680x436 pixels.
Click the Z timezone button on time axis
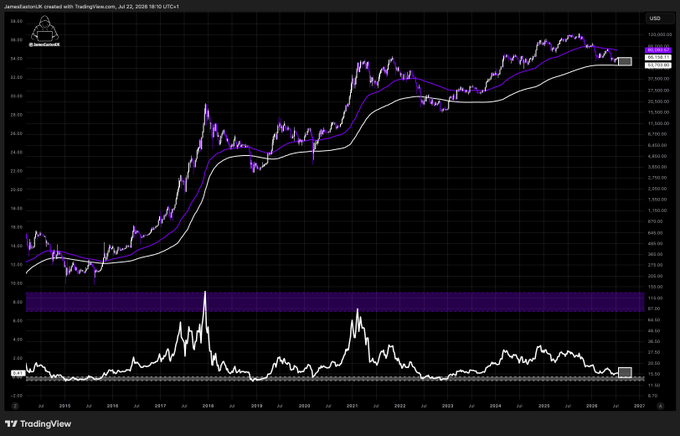tap(15, 406)
